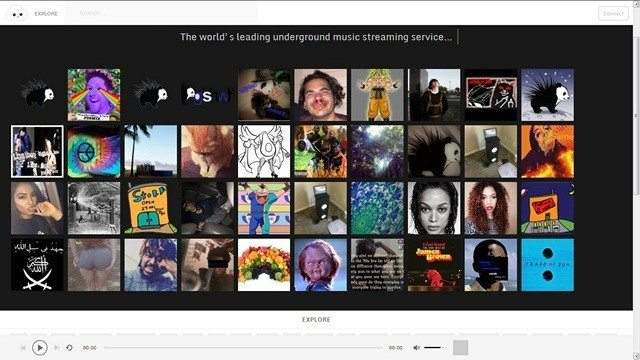Click the vertical scrollbar down arrow
Image resolution: width=640 pixels, height=360 pixels.
coord(636,356)
